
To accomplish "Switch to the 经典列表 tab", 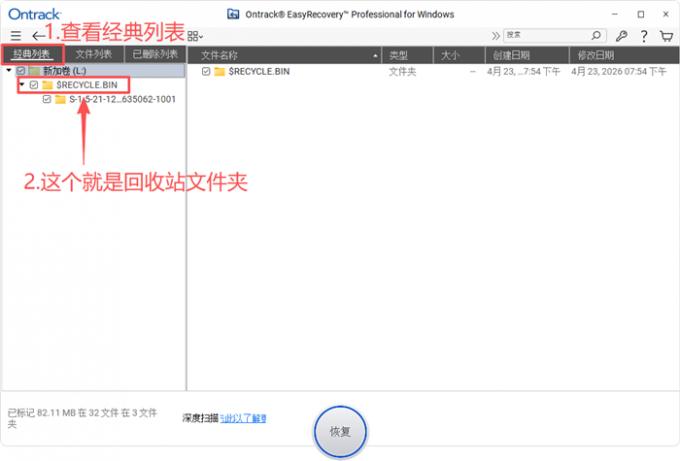I will tap(31, 54).
